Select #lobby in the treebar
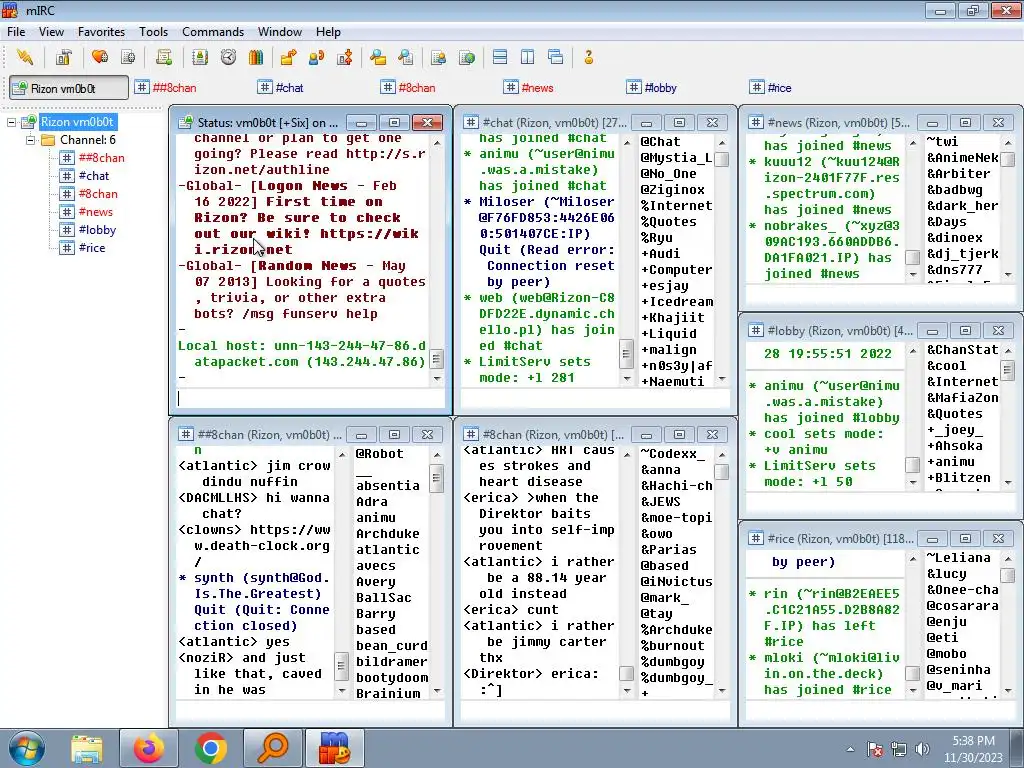1024x768 pixels. (97, 230)
